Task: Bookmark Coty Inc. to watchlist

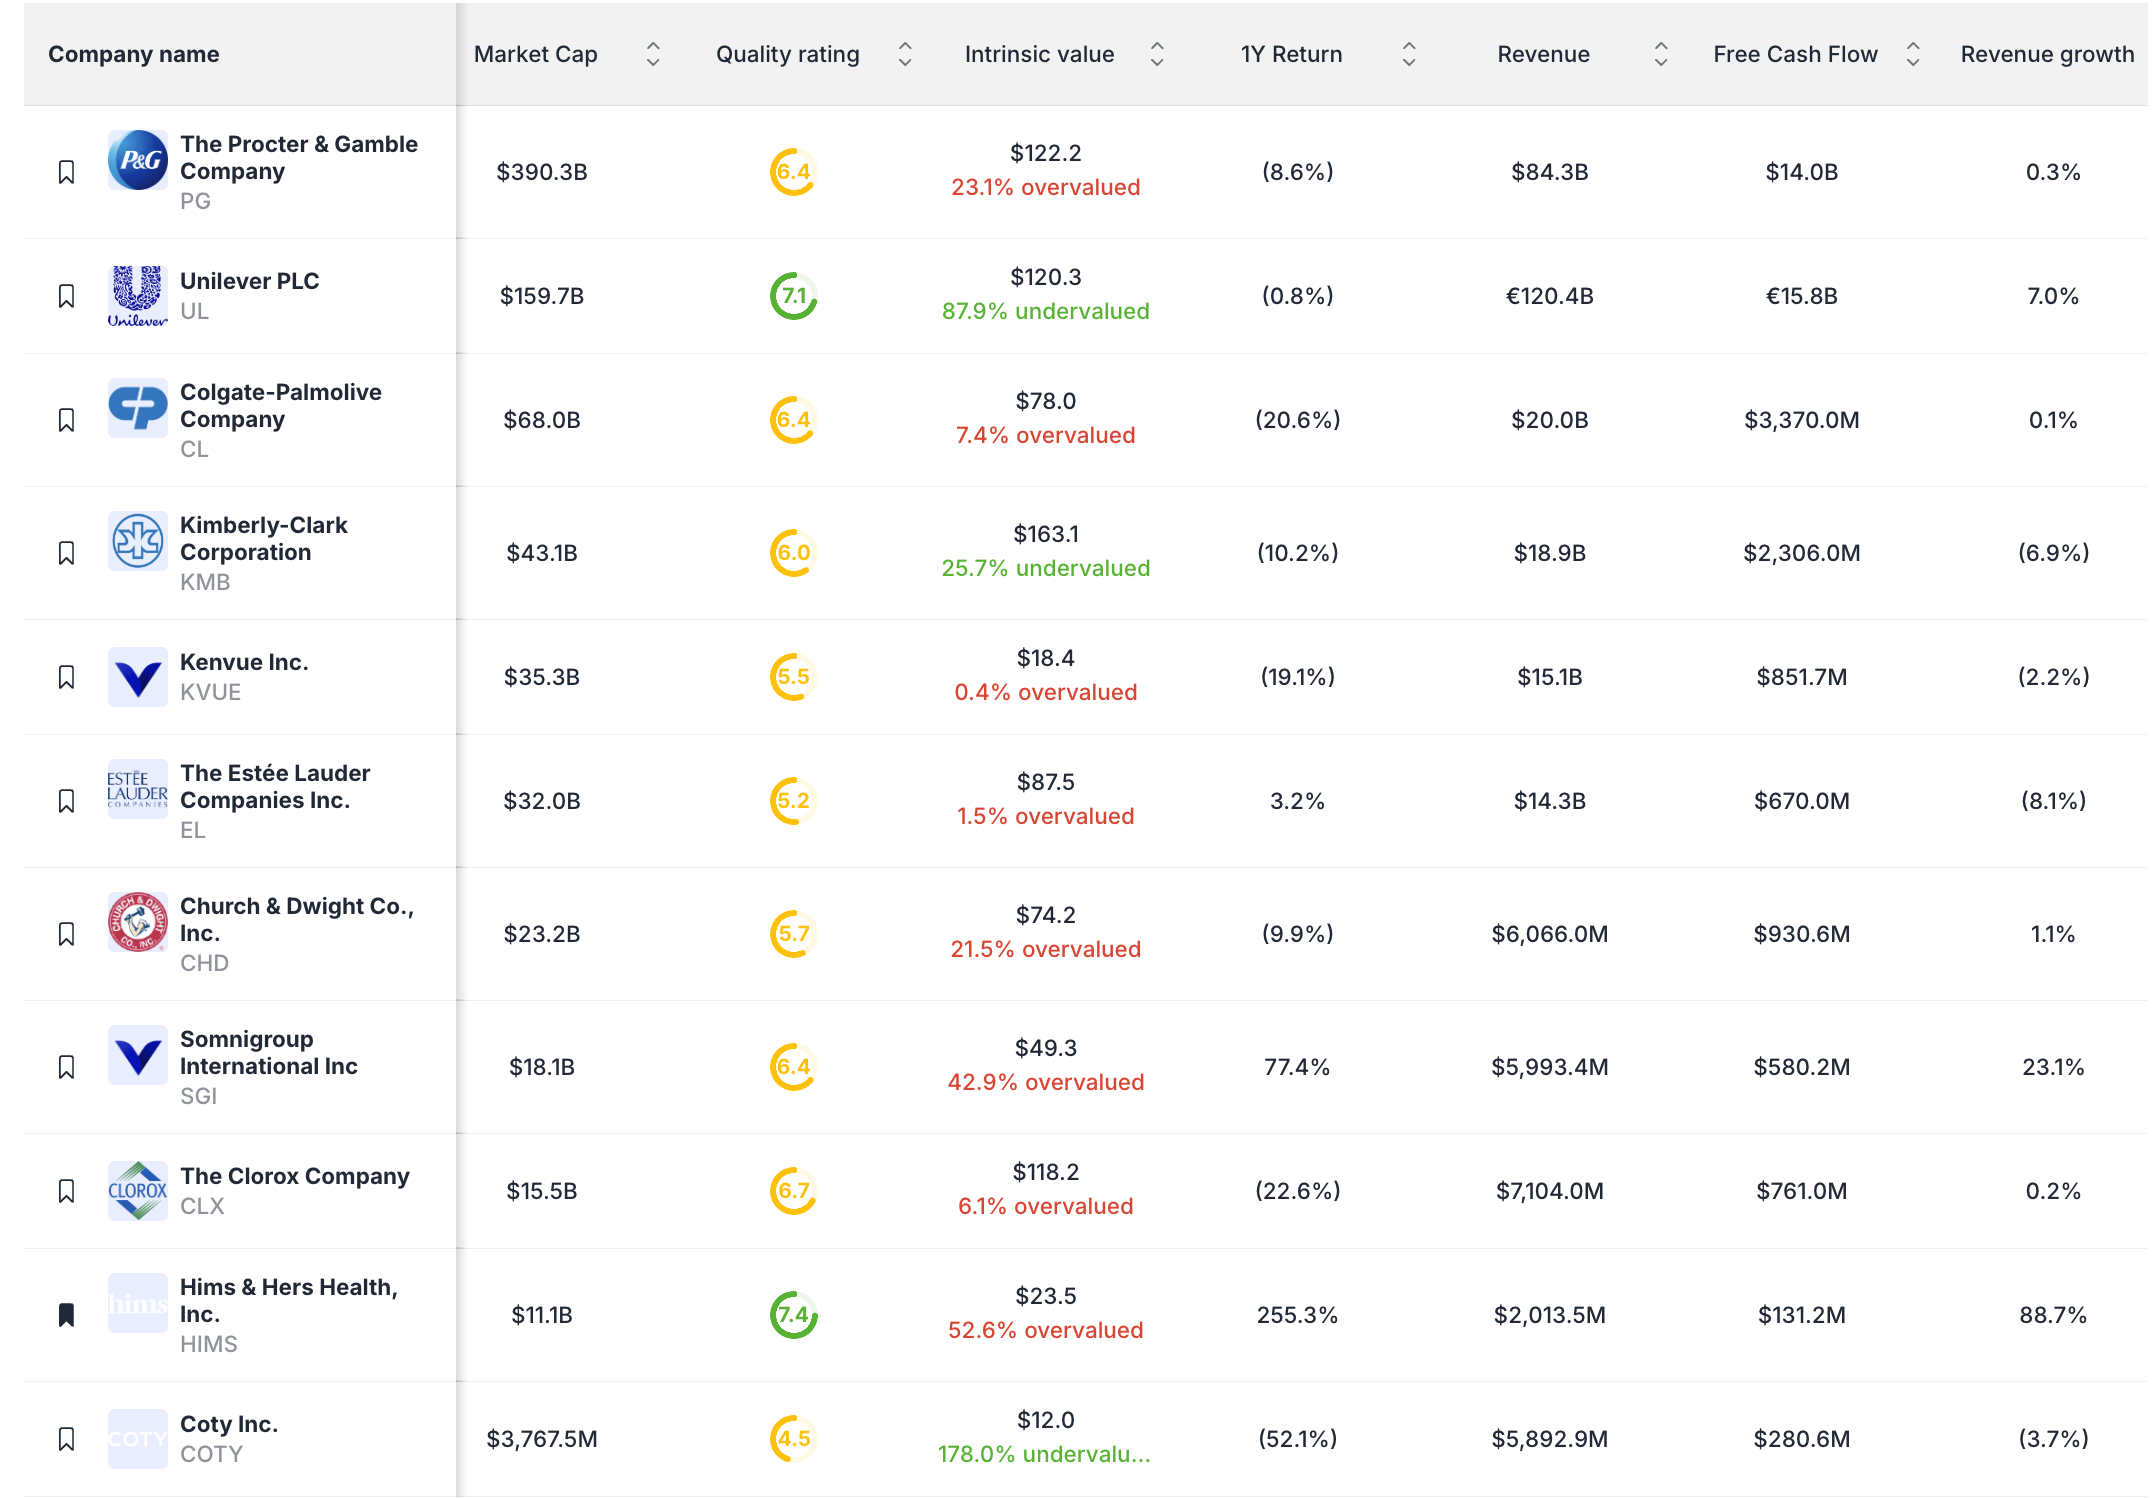Action: click(x=67, y=1439)
